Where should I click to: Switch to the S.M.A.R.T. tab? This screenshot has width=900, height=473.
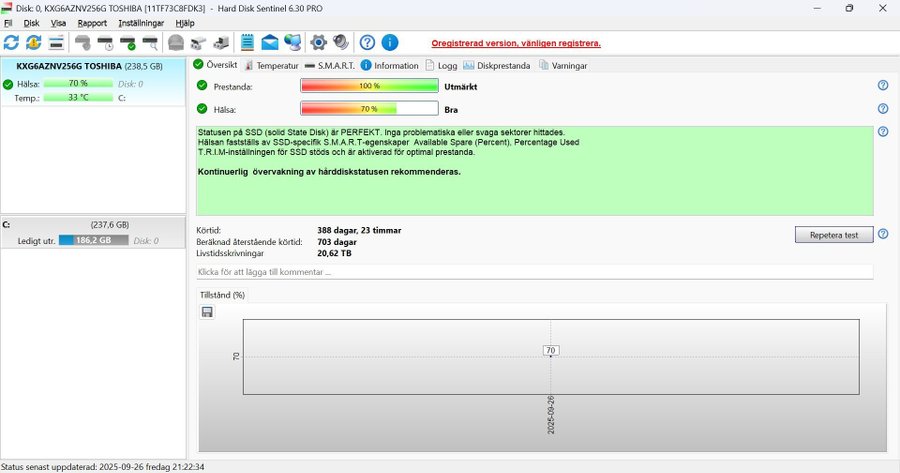(330, 65)
